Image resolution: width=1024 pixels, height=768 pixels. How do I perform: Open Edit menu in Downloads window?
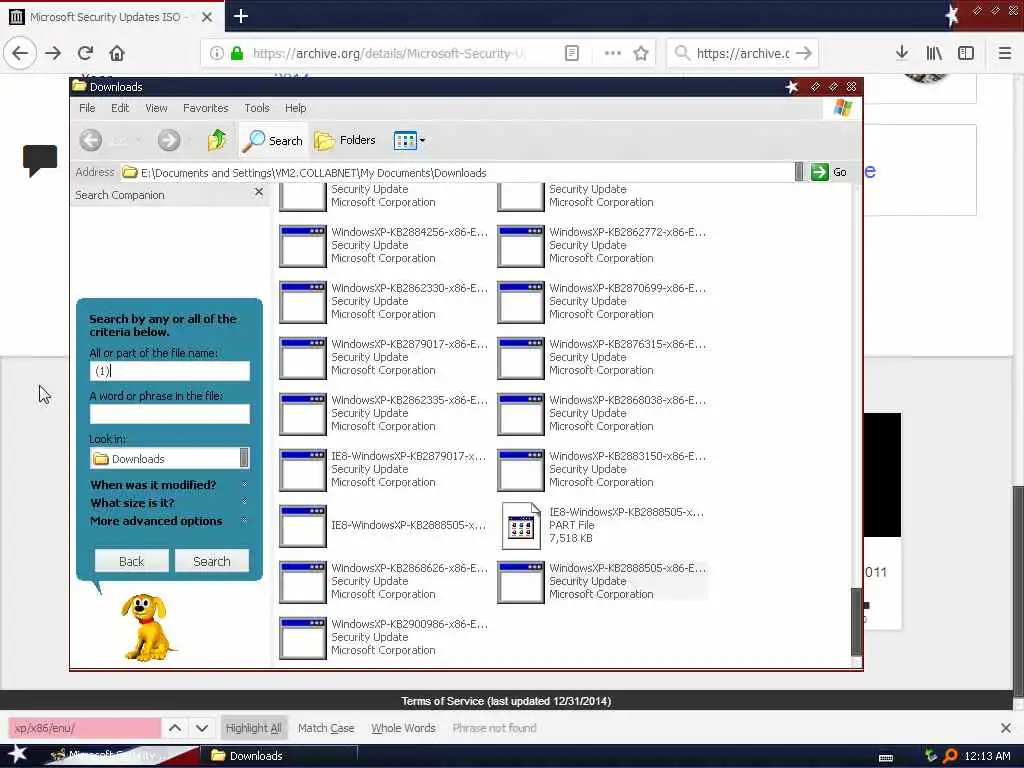click(120, 108)
